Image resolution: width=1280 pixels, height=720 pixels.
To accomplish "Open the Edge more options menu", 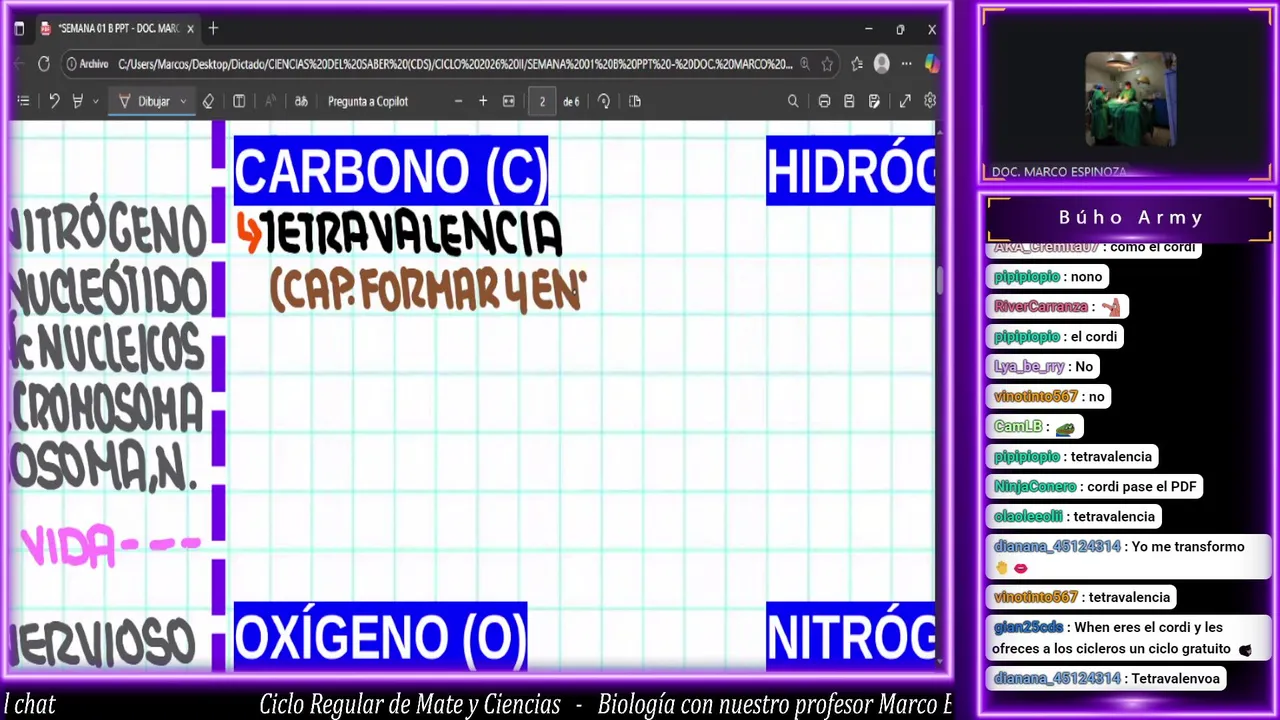I will coord(906,64).
